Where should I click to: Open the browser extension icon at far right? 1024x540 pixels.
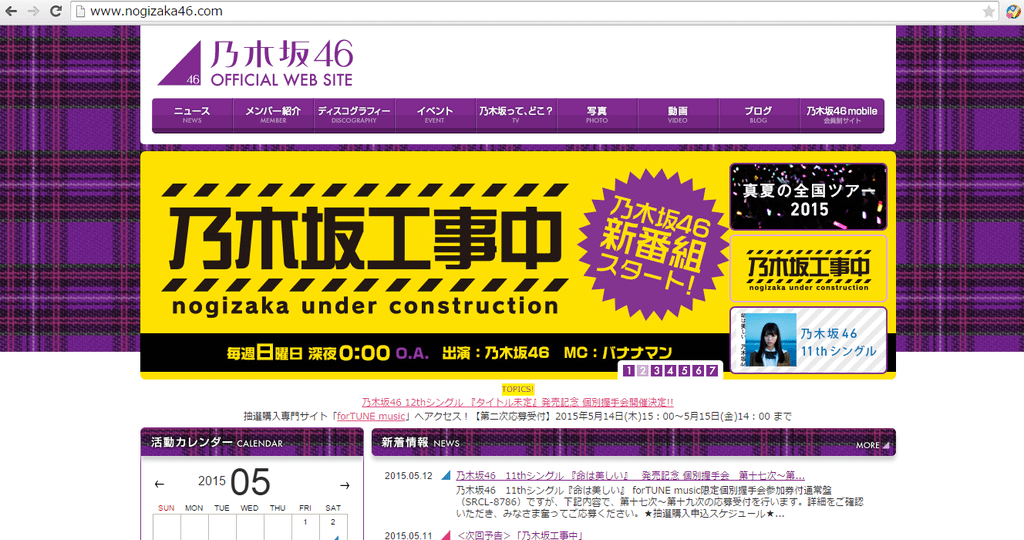click(x=1013, y=11)
